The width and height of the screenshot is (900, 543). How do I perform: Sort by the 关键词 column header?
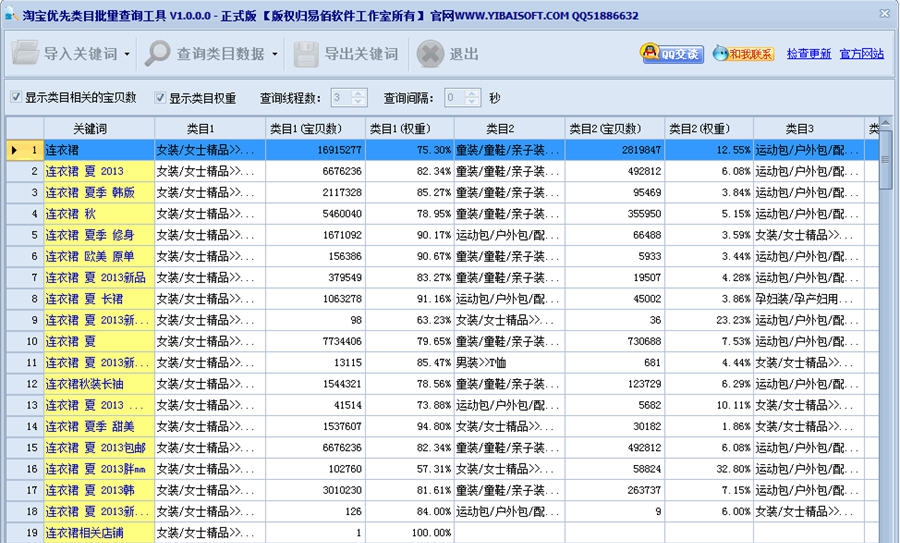point(99,129)
